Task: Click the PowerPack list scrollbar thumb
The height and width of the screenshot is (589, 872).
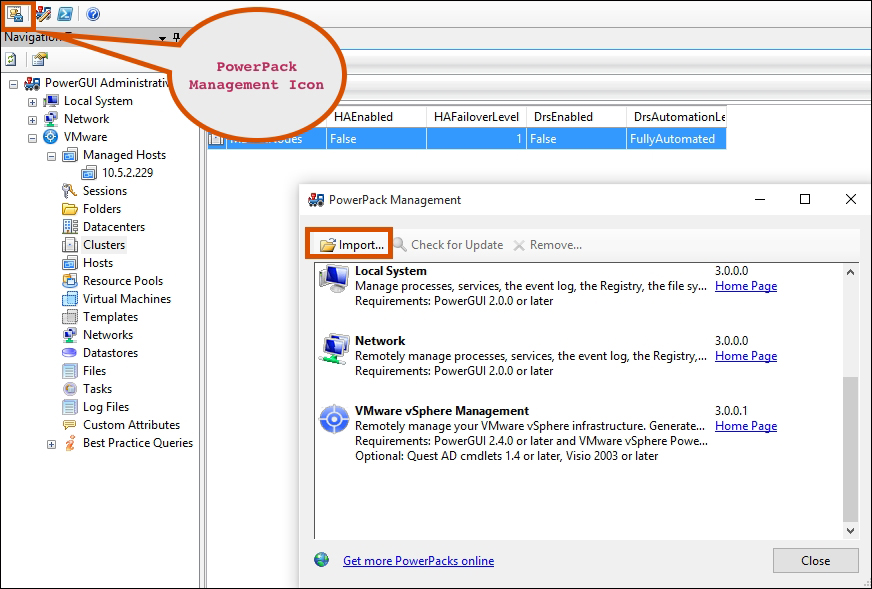Action: 850,449
